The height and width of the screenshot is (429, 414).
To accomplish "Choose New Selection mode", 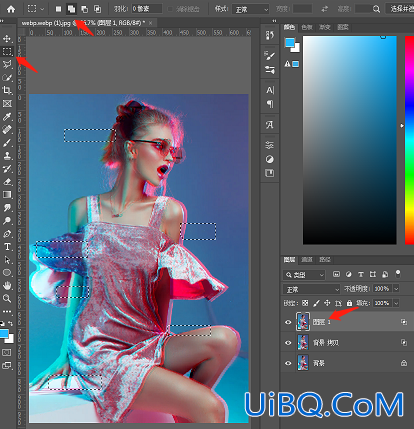I will 59,9.
